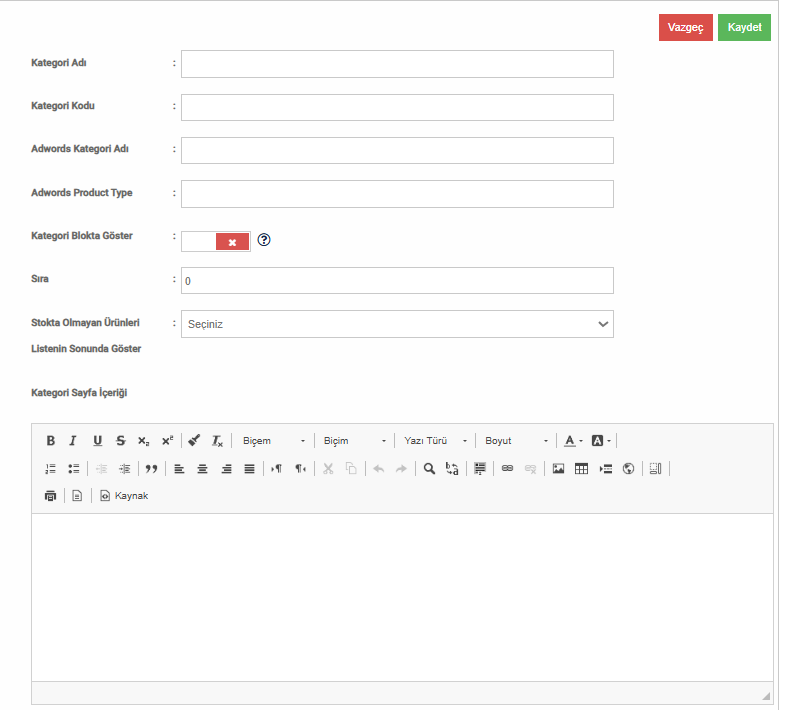Screen dimensions: 796x710
Task: Insert an image into the editor
Action: point(558,468)
